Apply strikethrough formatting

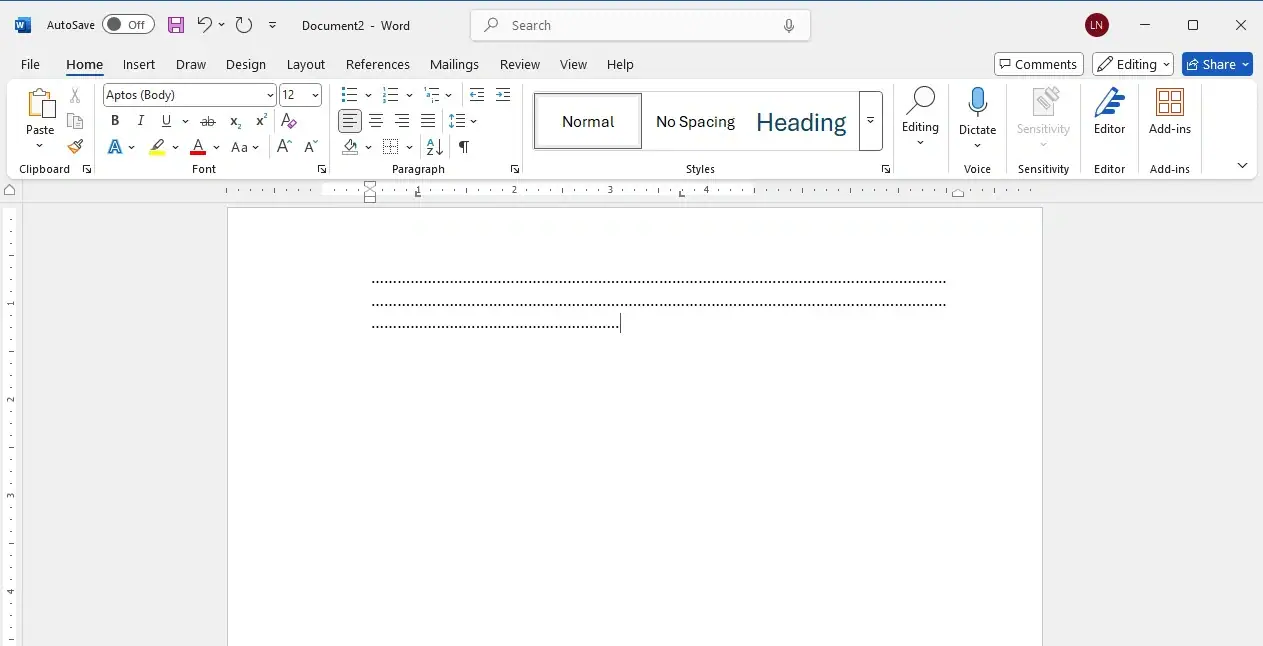pyautogui.click(x=208, y=121)
